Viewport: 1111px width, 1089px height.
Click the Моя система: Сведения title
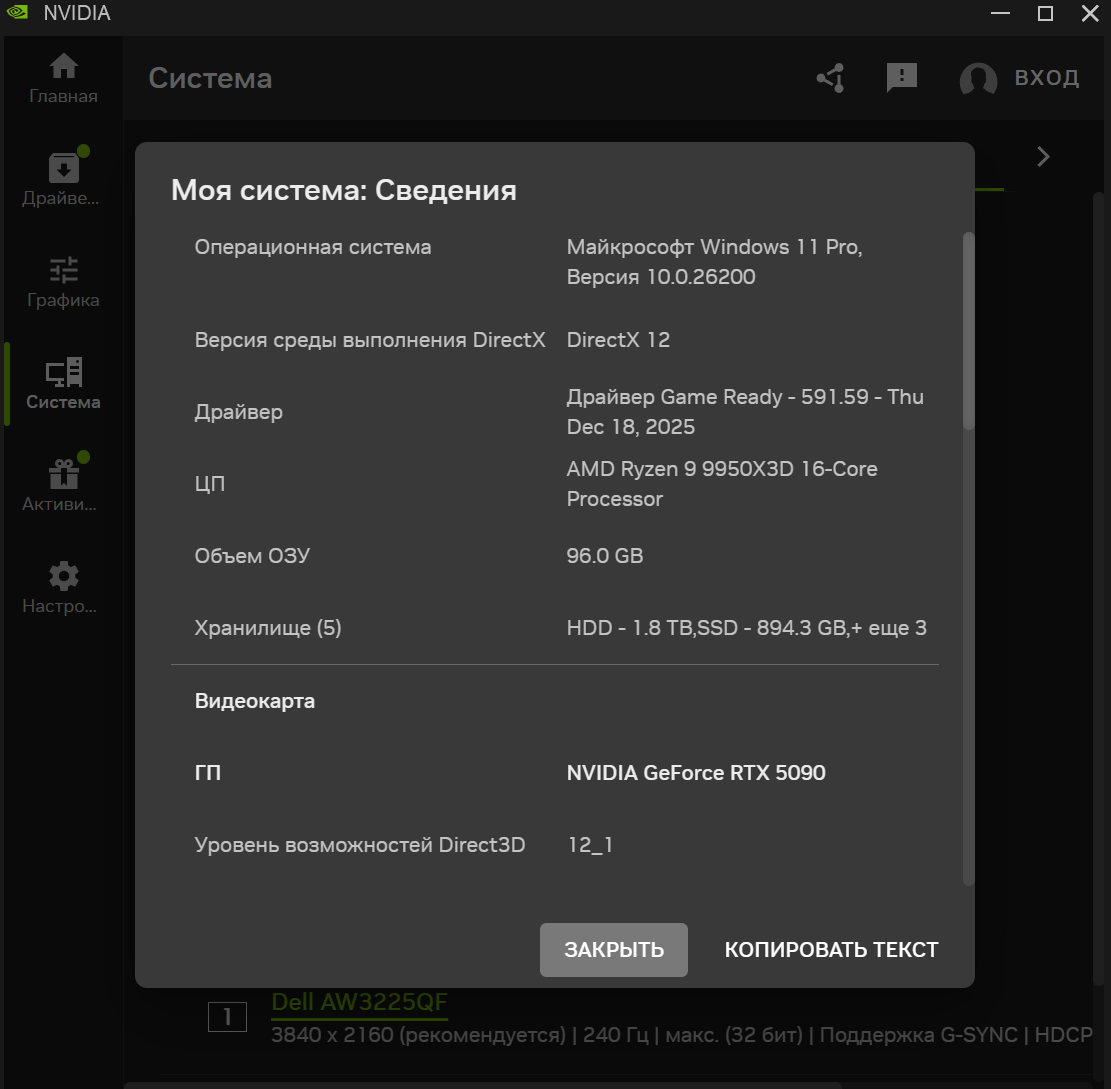(344, 190)
